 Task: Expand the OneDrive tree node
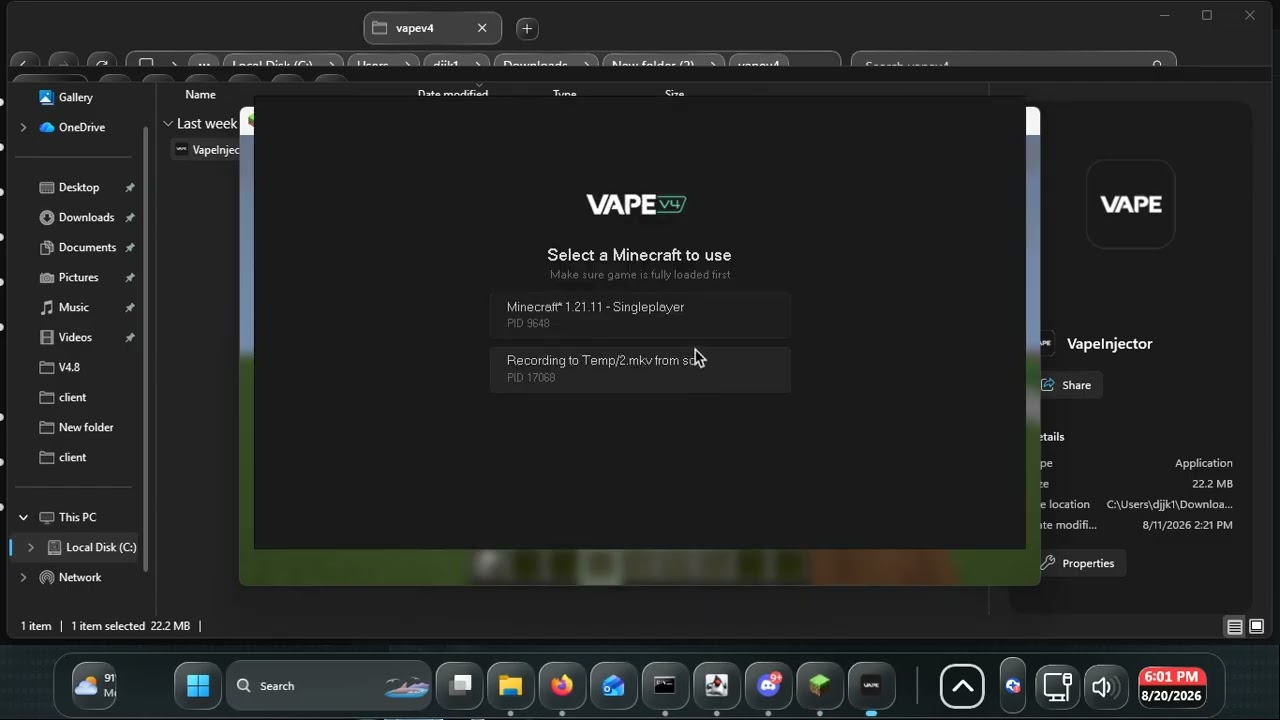[23, 127]
